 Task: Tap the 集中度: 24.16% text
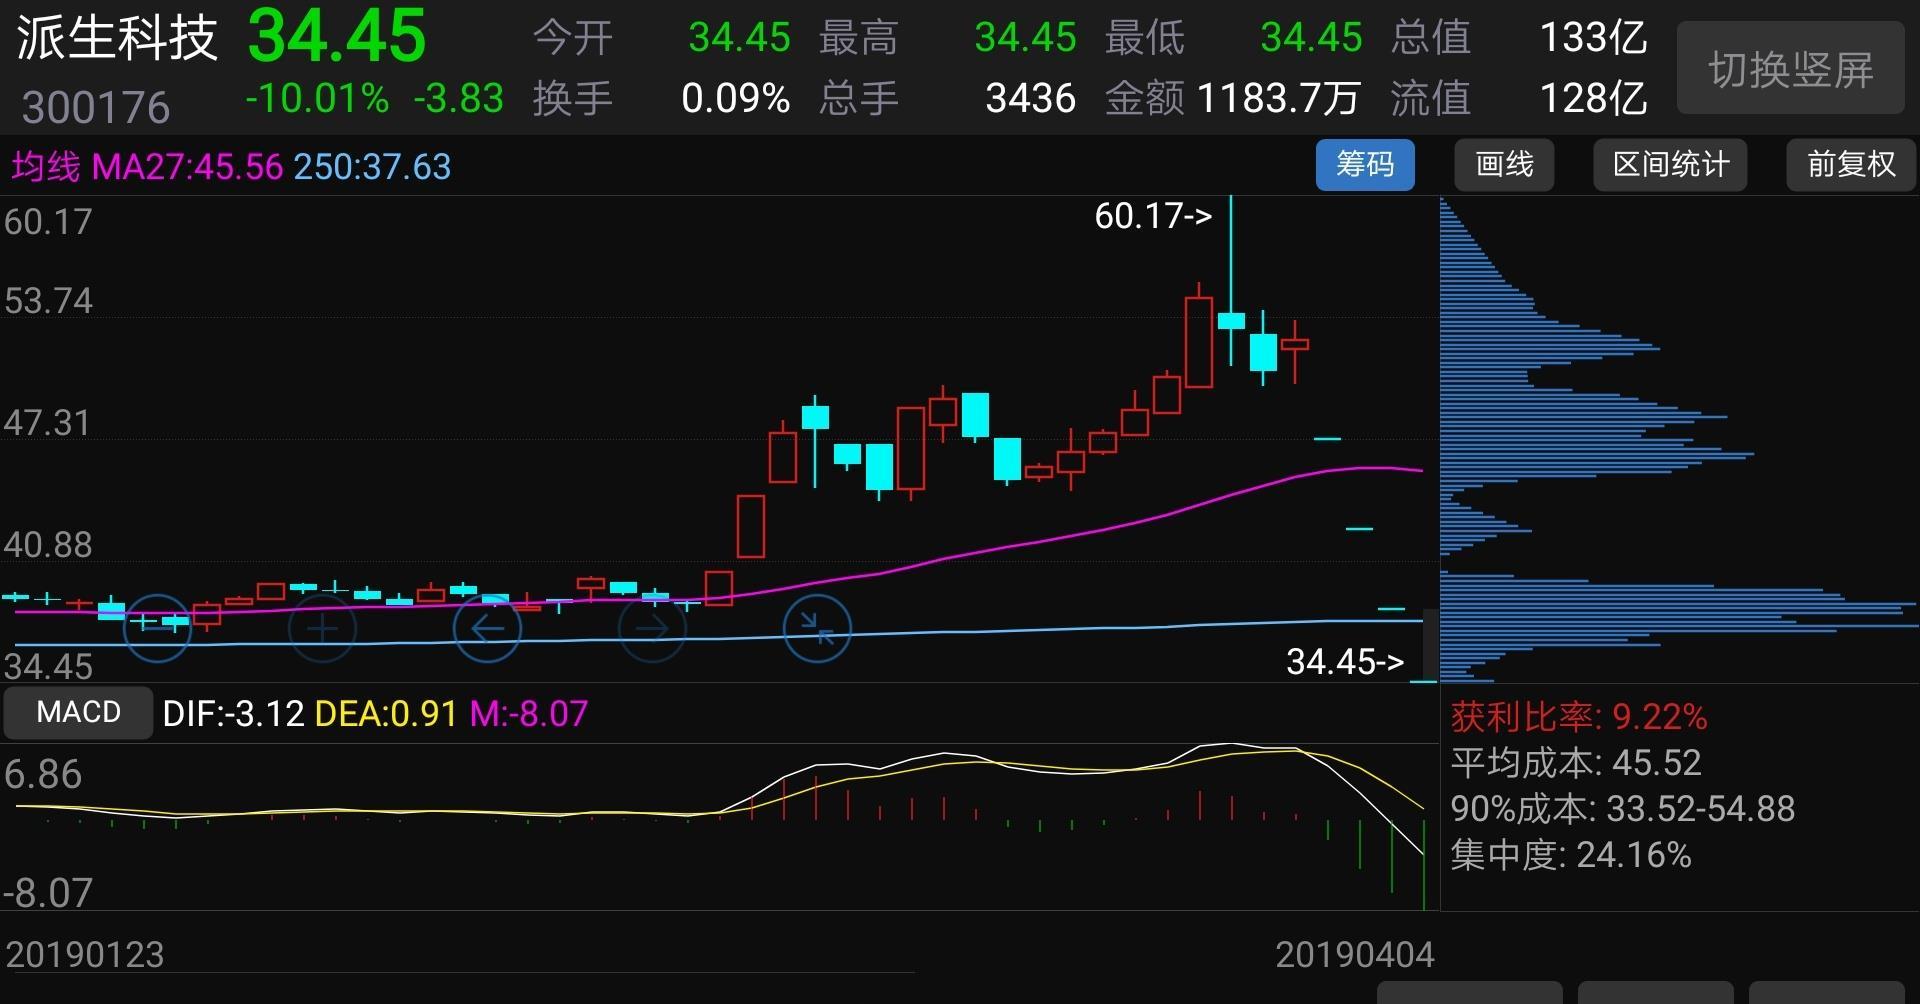(x=1571, y=855)
